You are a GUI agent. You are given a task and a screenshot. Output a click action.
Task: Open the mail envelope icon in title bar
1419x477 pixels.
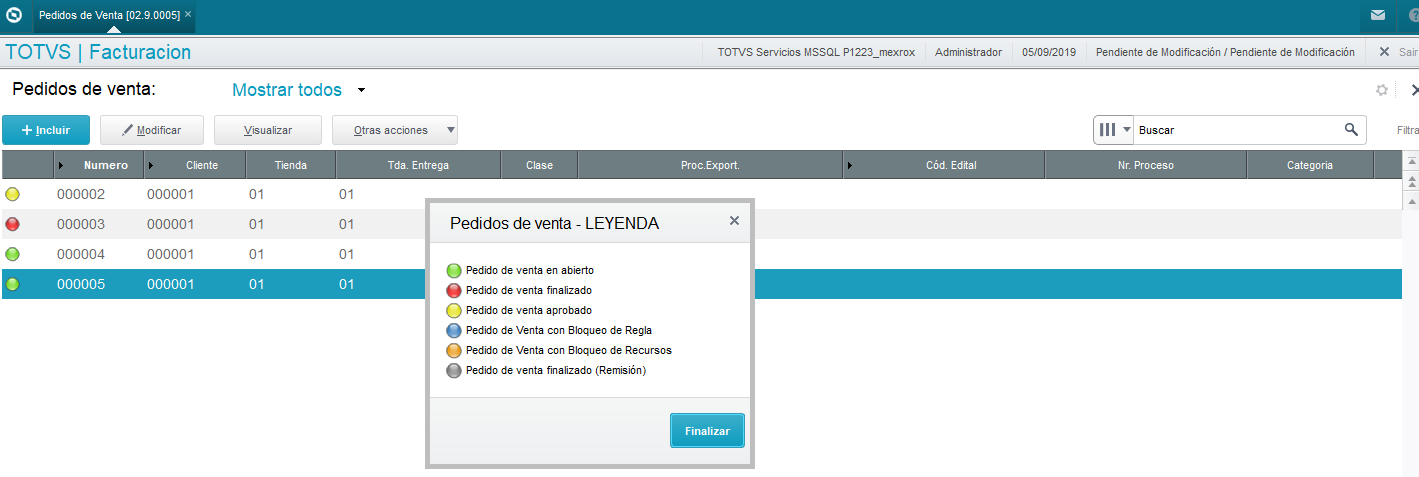pyautogui.click(x=1377, y=15)
